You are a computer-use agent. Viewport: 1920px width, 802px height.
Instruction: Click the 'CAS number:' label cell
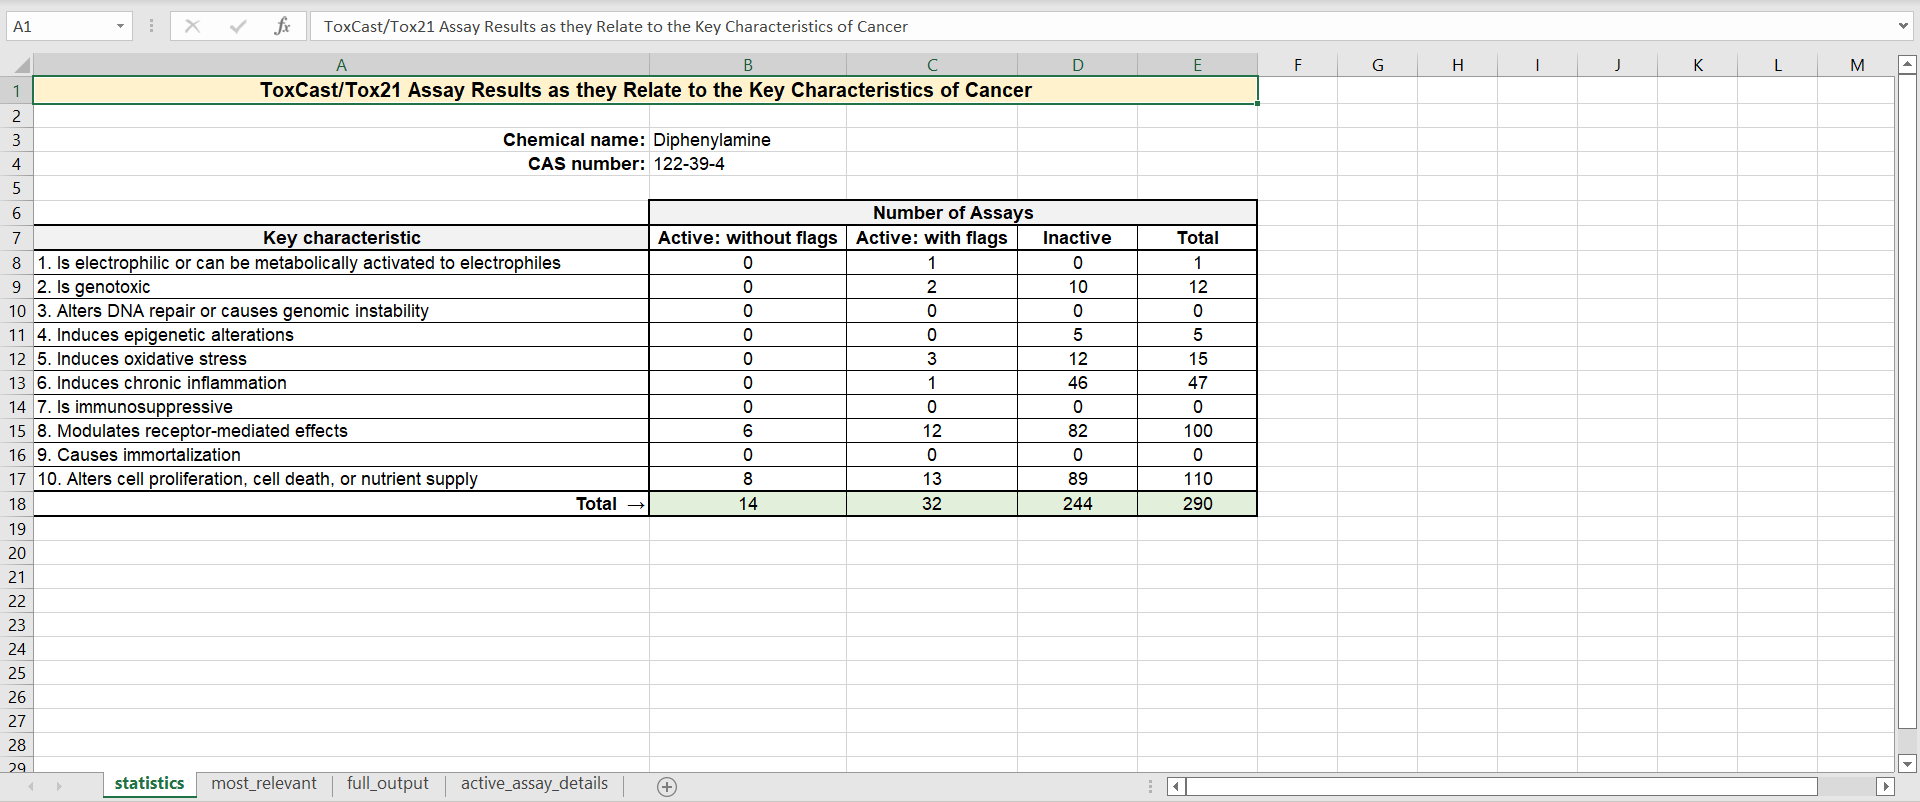tap(341, 164)
